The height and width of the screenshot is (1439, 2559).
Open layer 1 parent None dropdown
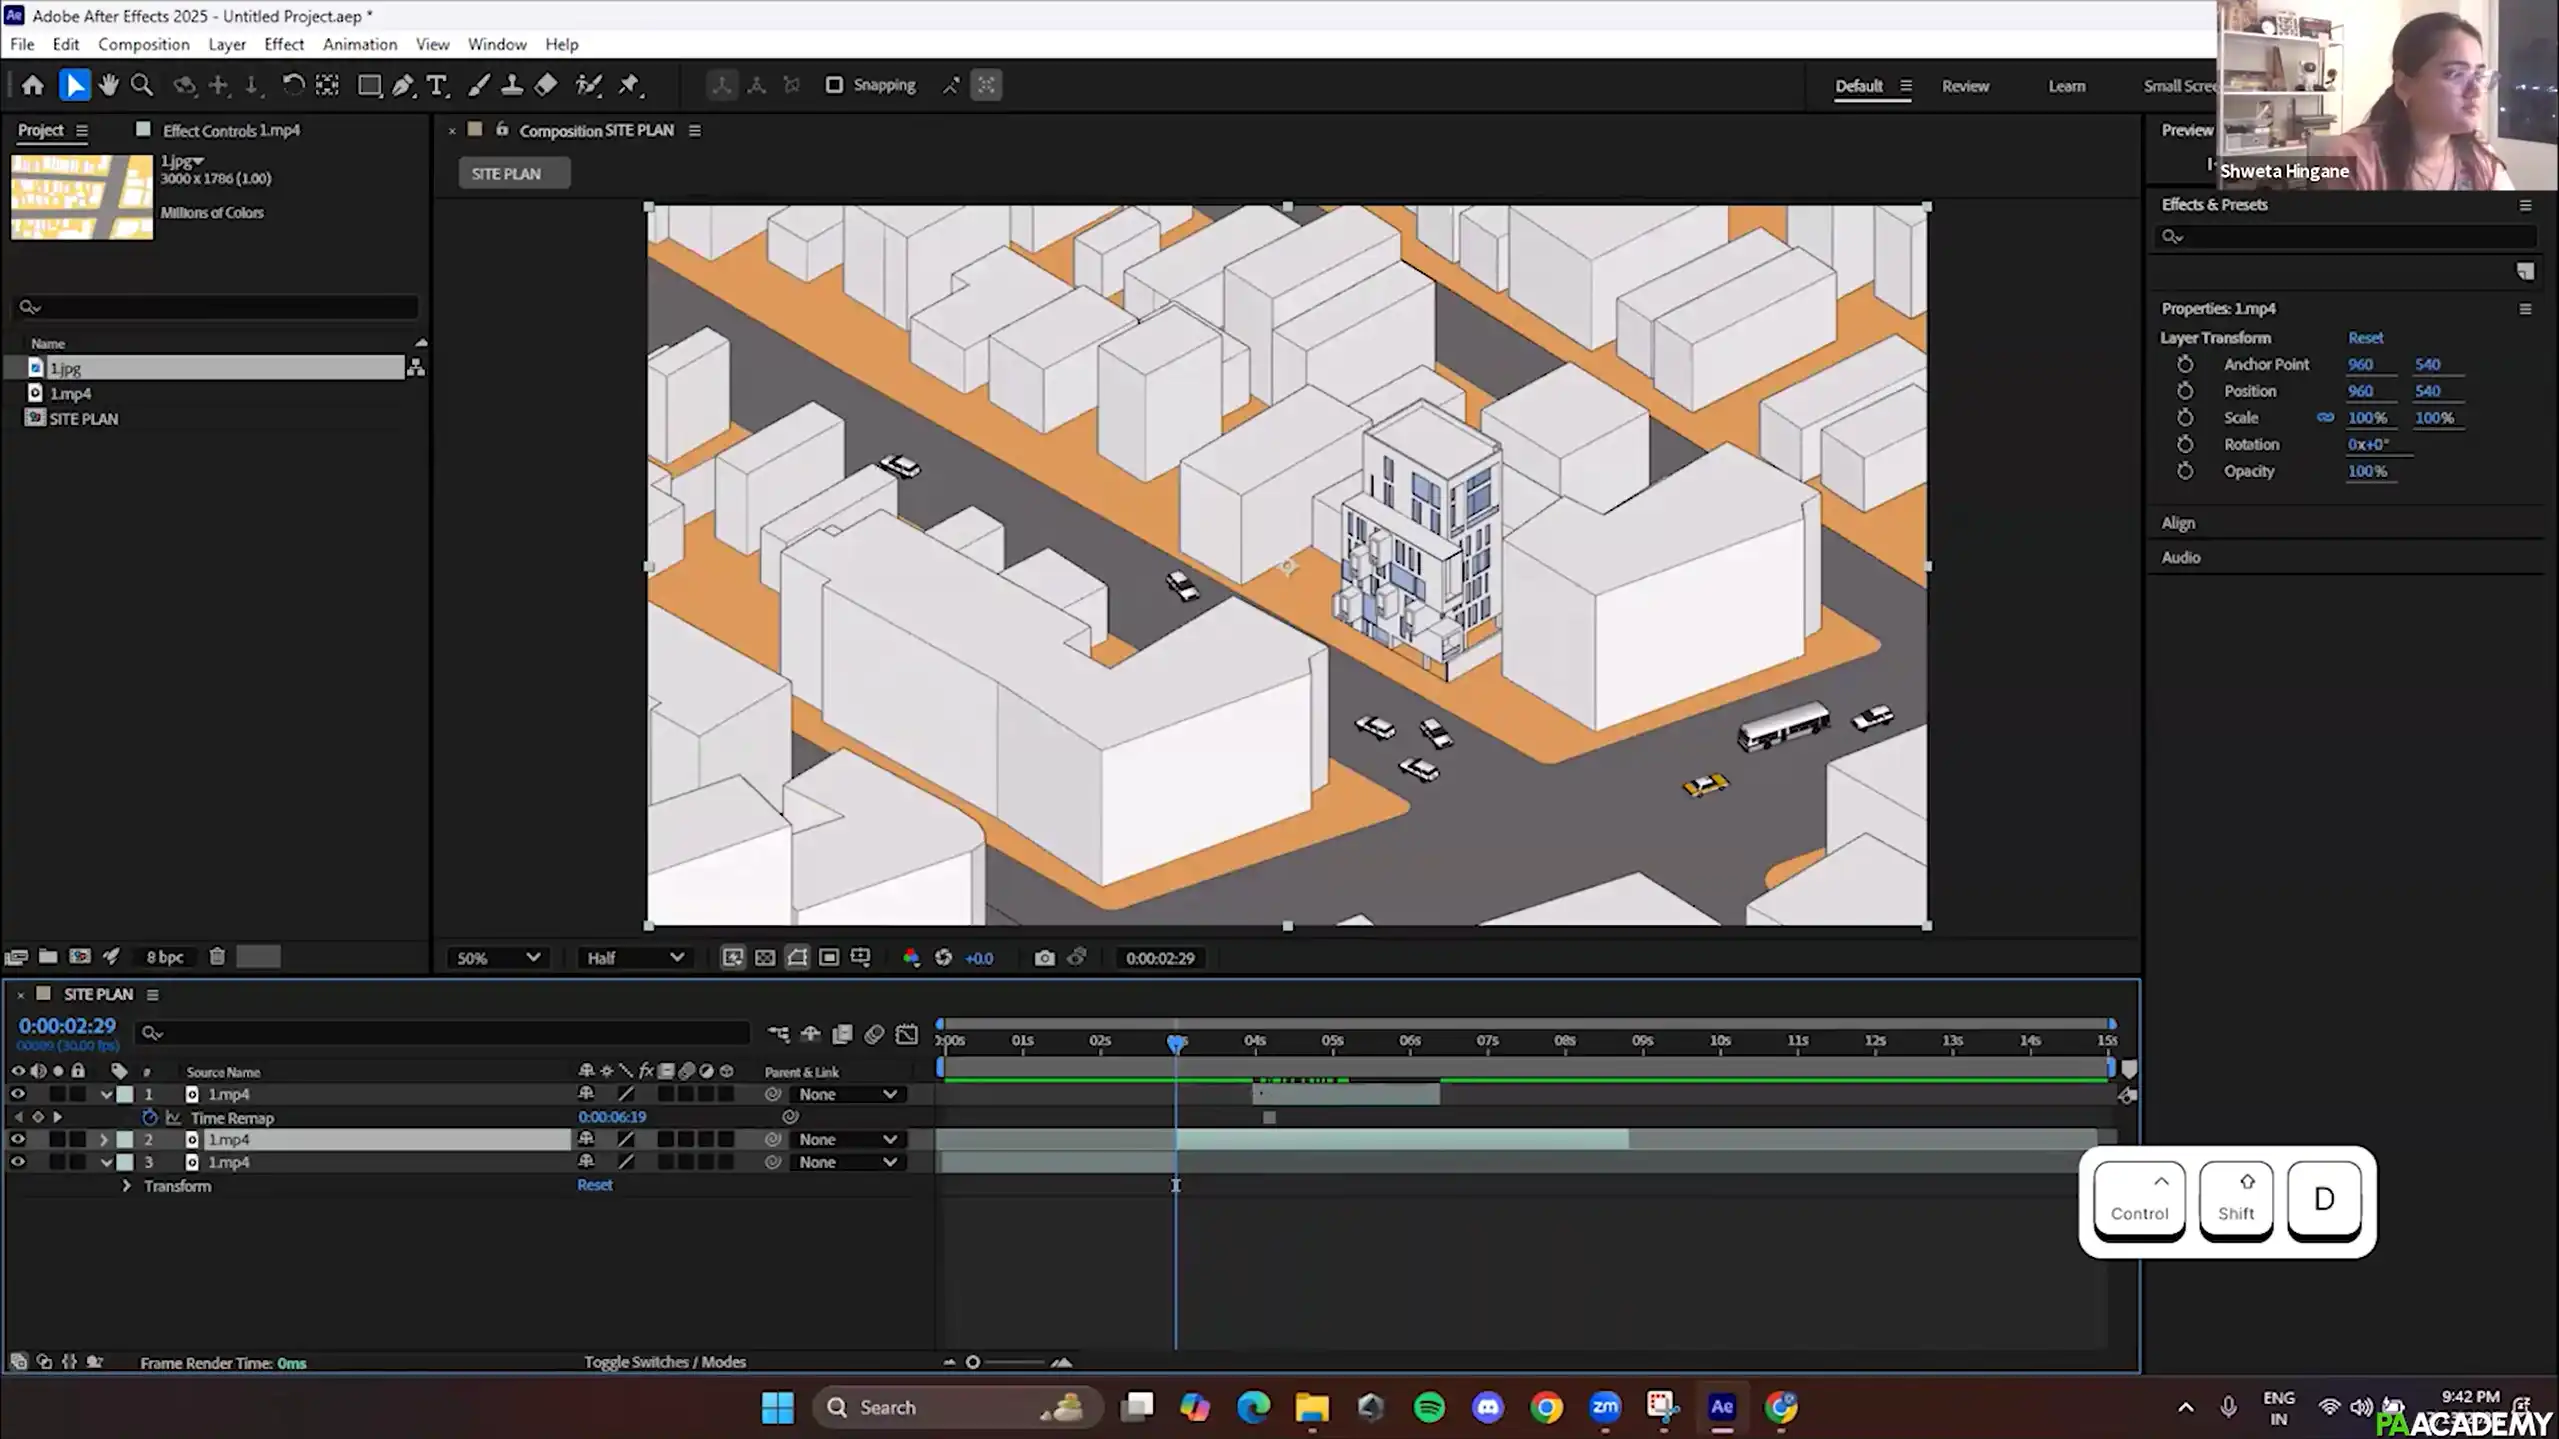click(x=846, y=1094)
